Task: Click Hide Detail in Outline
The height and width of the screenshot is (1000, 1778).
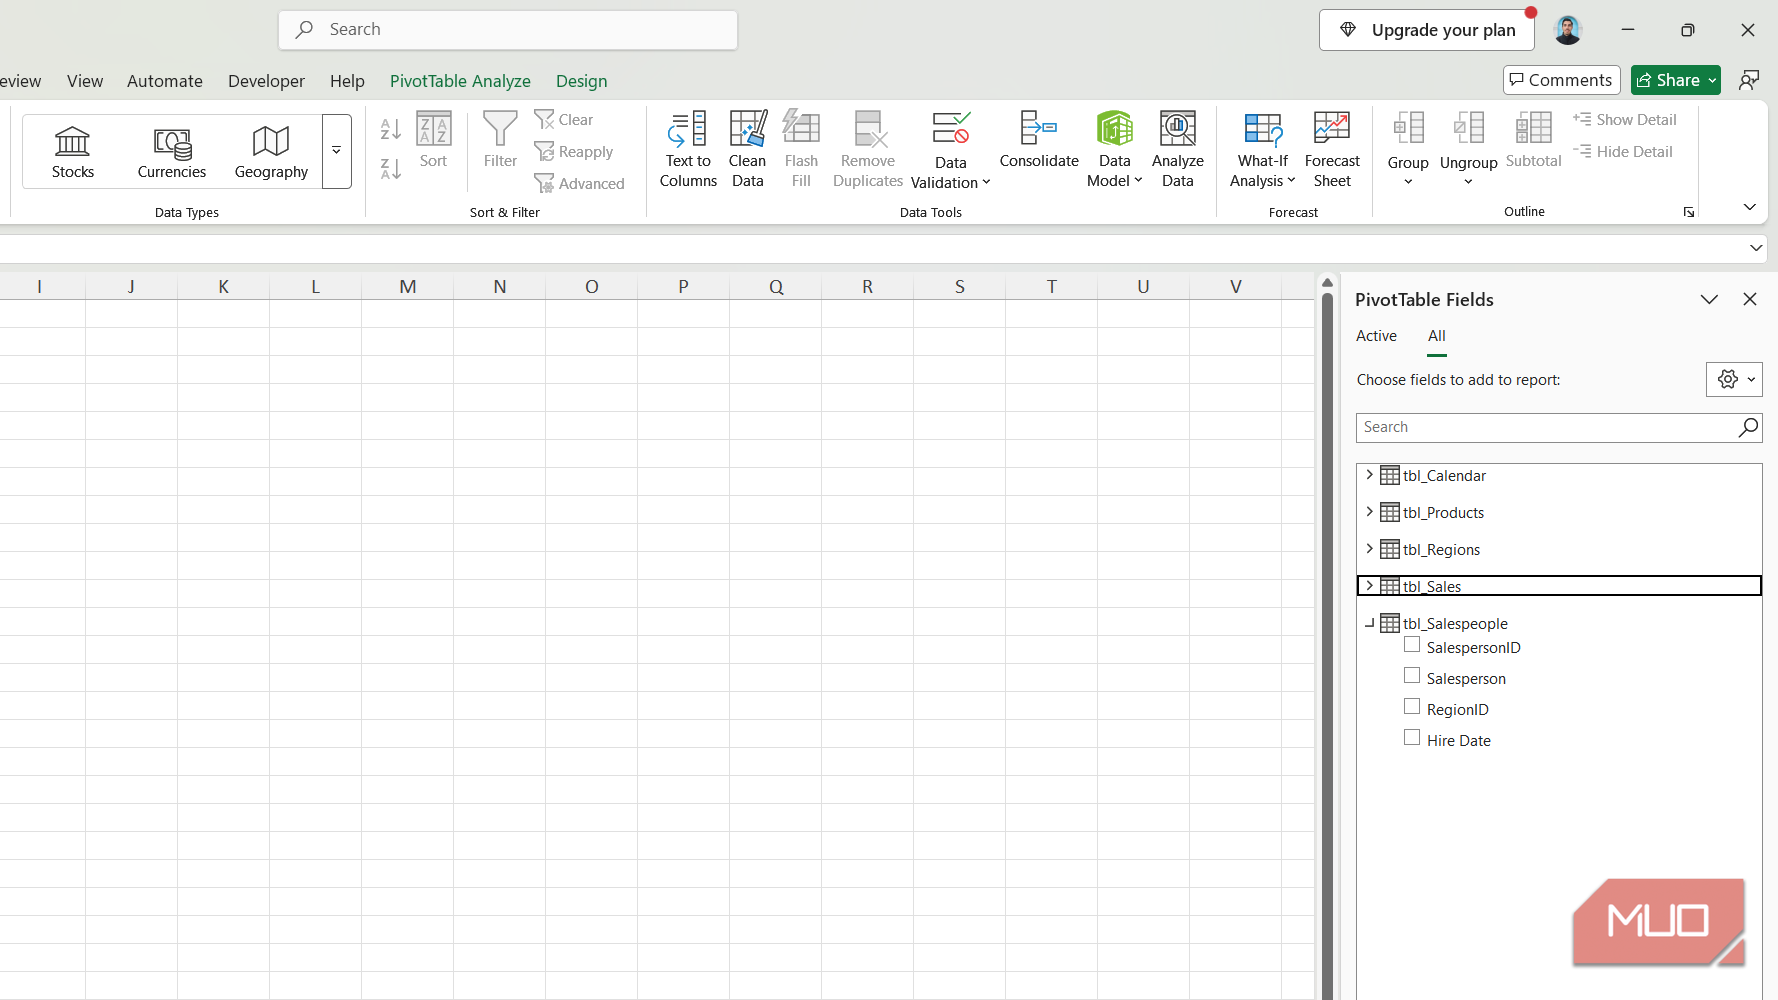Action: coord(1622,151)
